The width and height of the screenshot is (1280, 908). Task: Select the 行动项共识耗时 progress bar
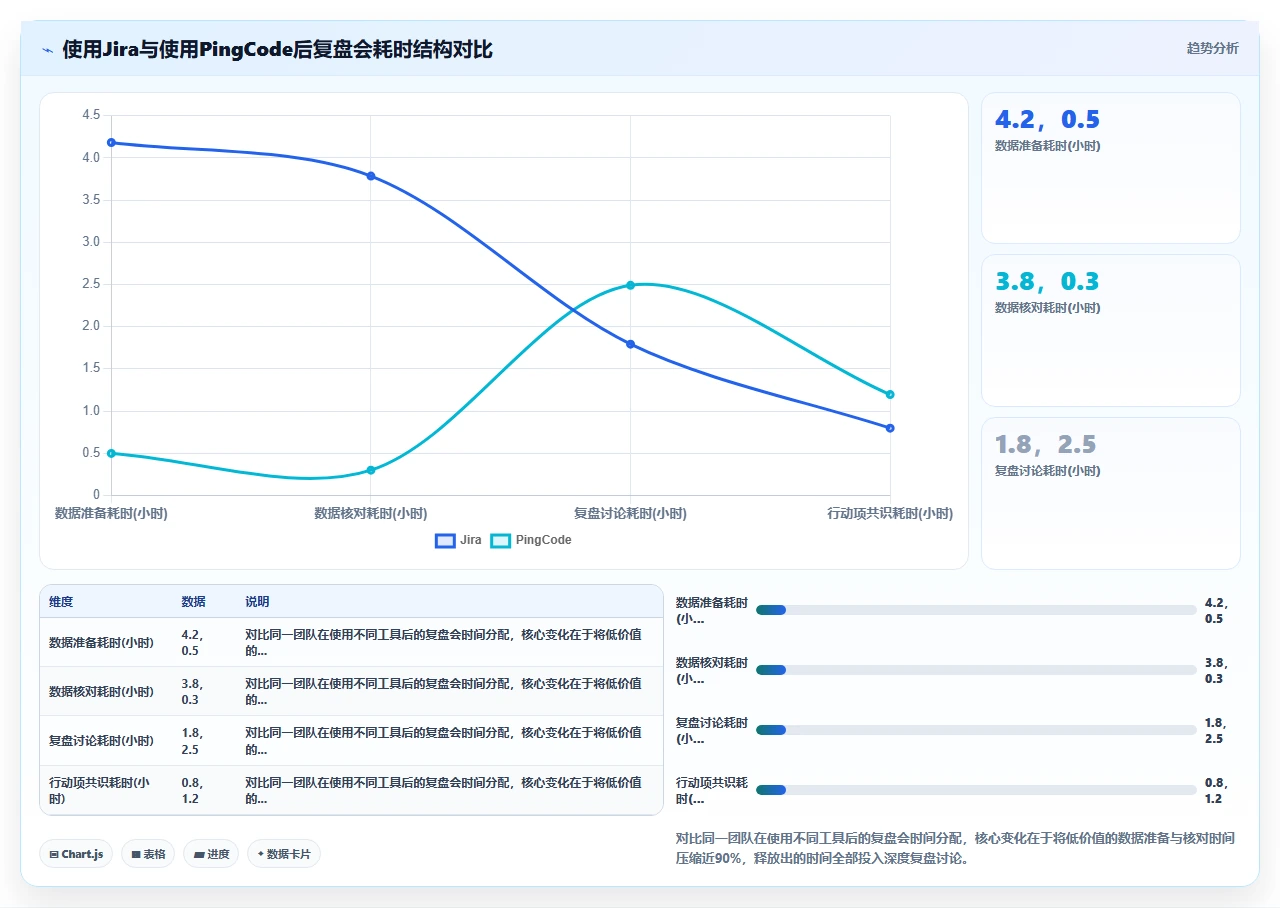[x=976, y=790]
